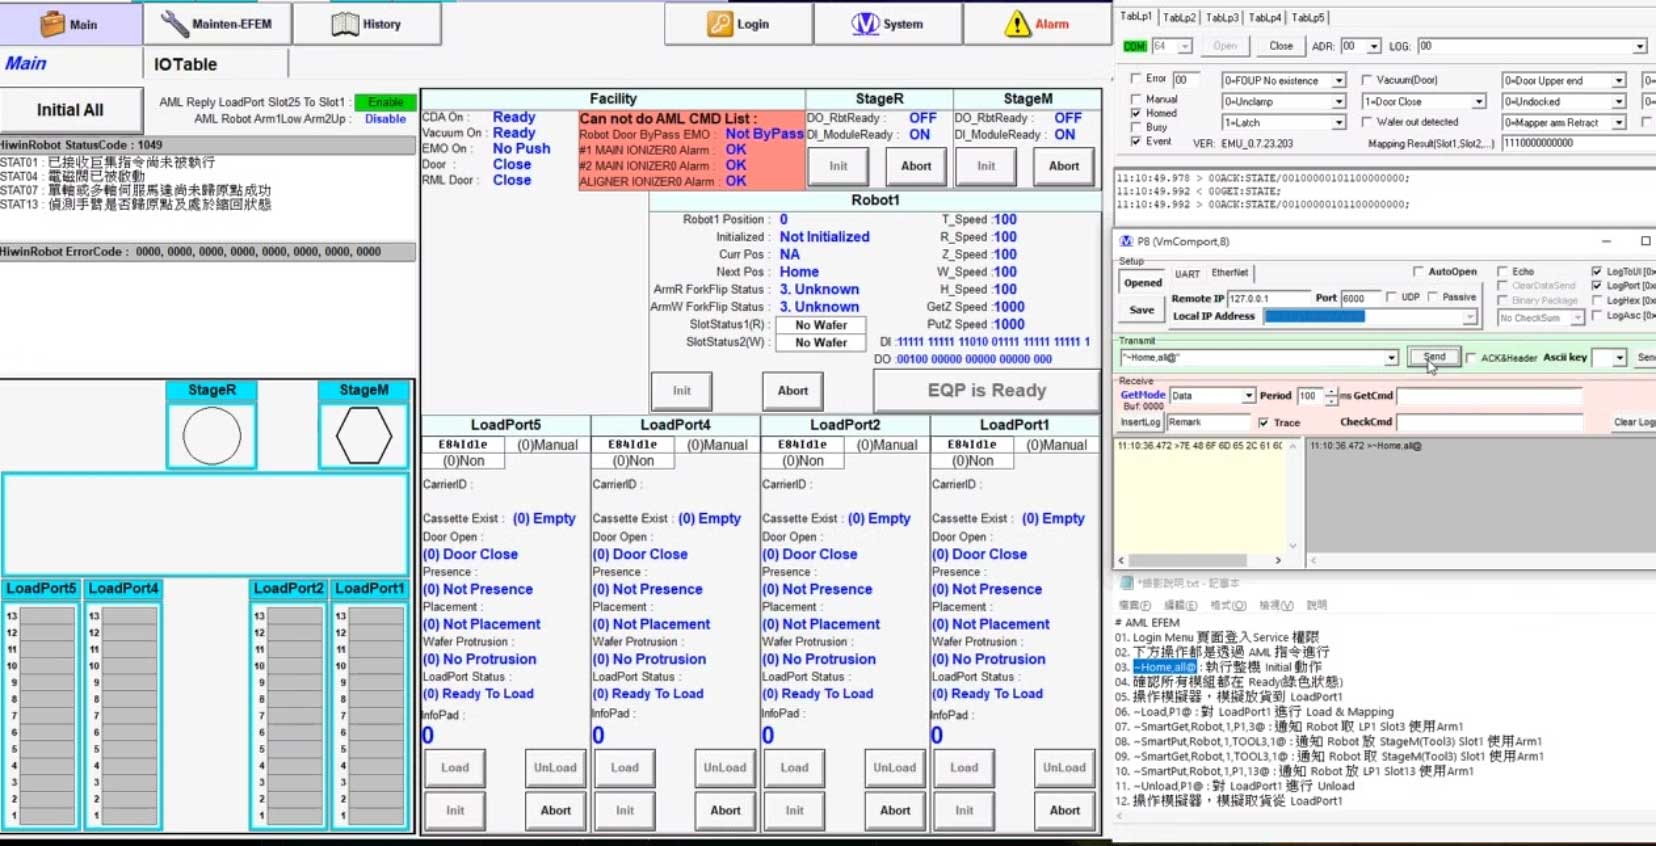Open the 0=Mapper arm Retract dropdown
This screenshot has height=846, width=1656.
click(x=1619, y=123)
